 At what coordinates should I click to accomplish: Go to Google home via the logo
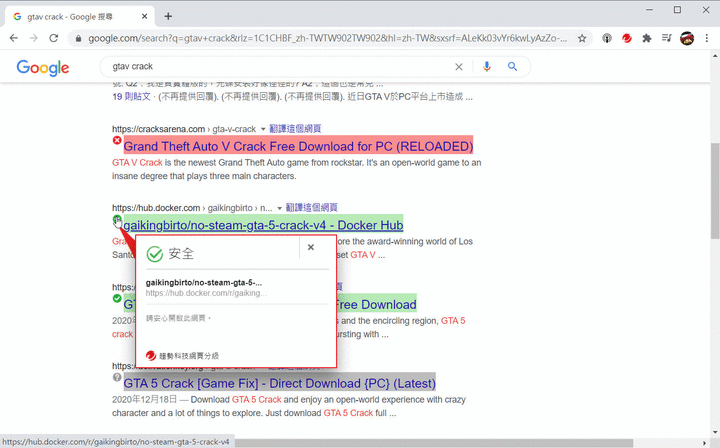click(x=43, y=67)
